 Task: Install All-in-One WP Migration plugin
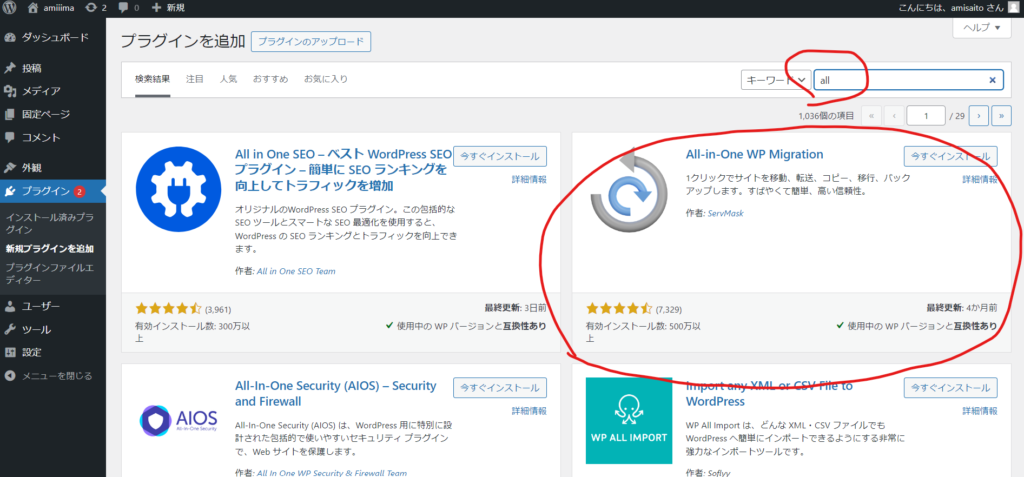[x=951, y=156]
